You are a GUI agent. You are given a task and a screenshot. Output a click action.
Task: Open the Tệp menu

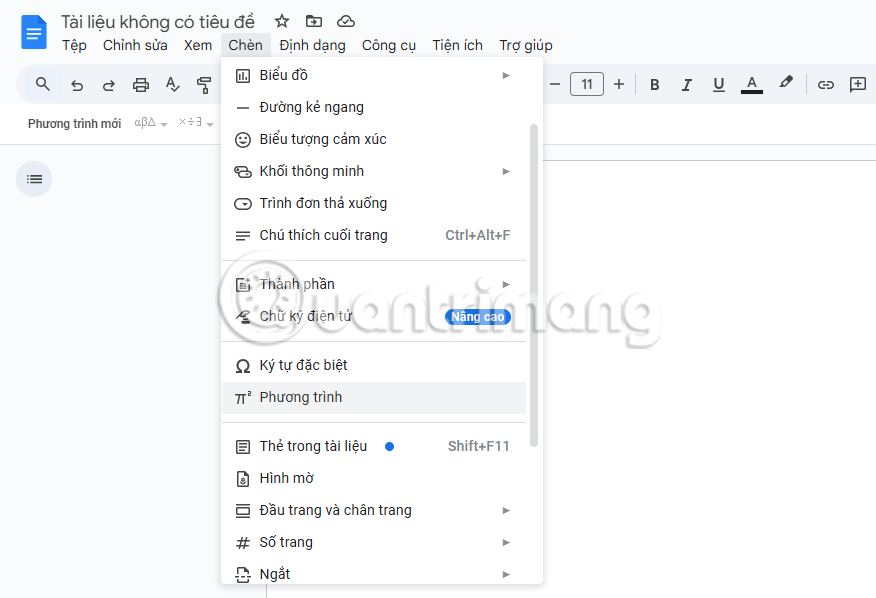pyautogui.click(x=74, y=45)
